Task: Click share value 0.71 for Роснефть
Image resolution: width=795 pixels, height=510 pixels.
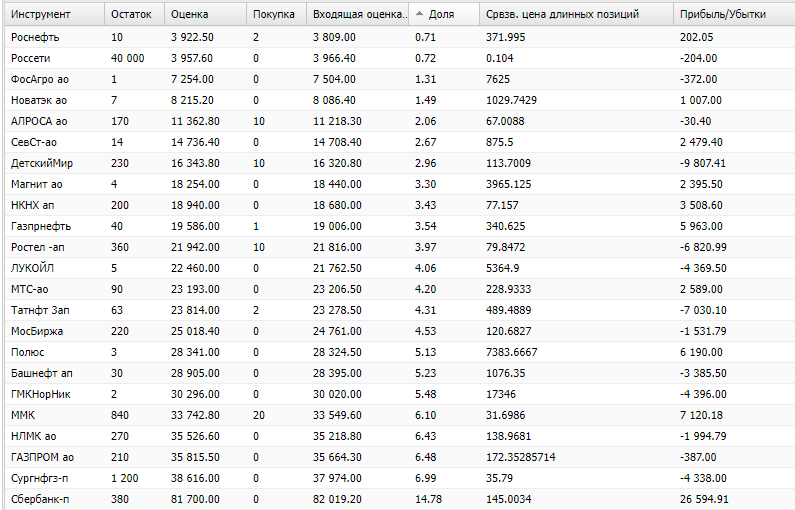Action: 425,38
